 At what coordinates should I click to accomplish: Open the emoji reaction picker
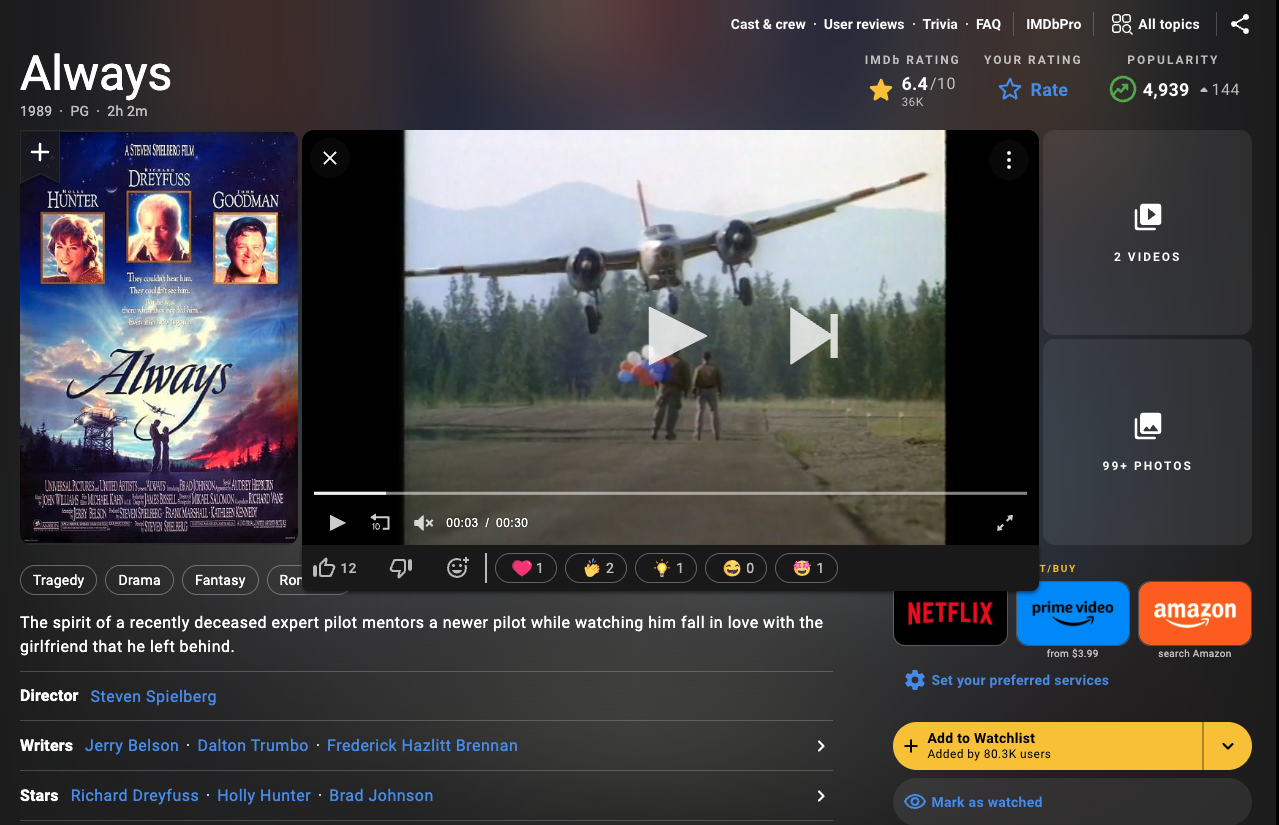[457, 568]
